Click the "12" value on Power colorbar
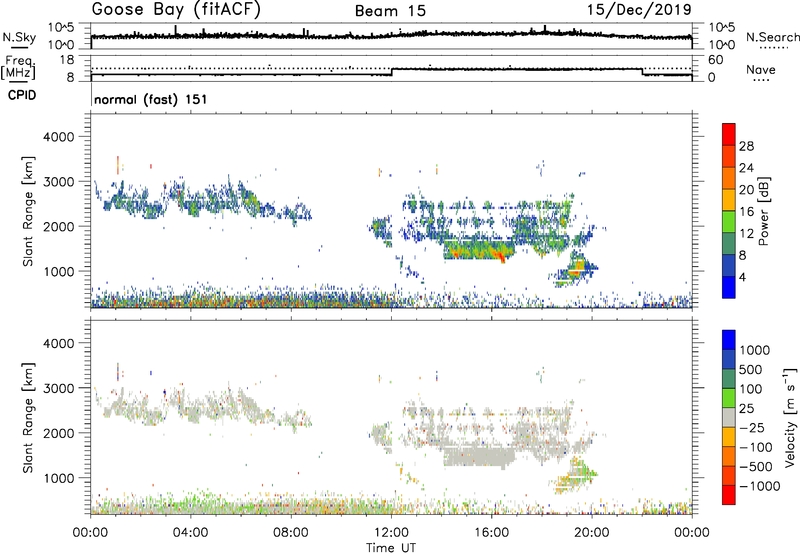The width and height of the screenshot is (800, 554). [x=746, y=234]
